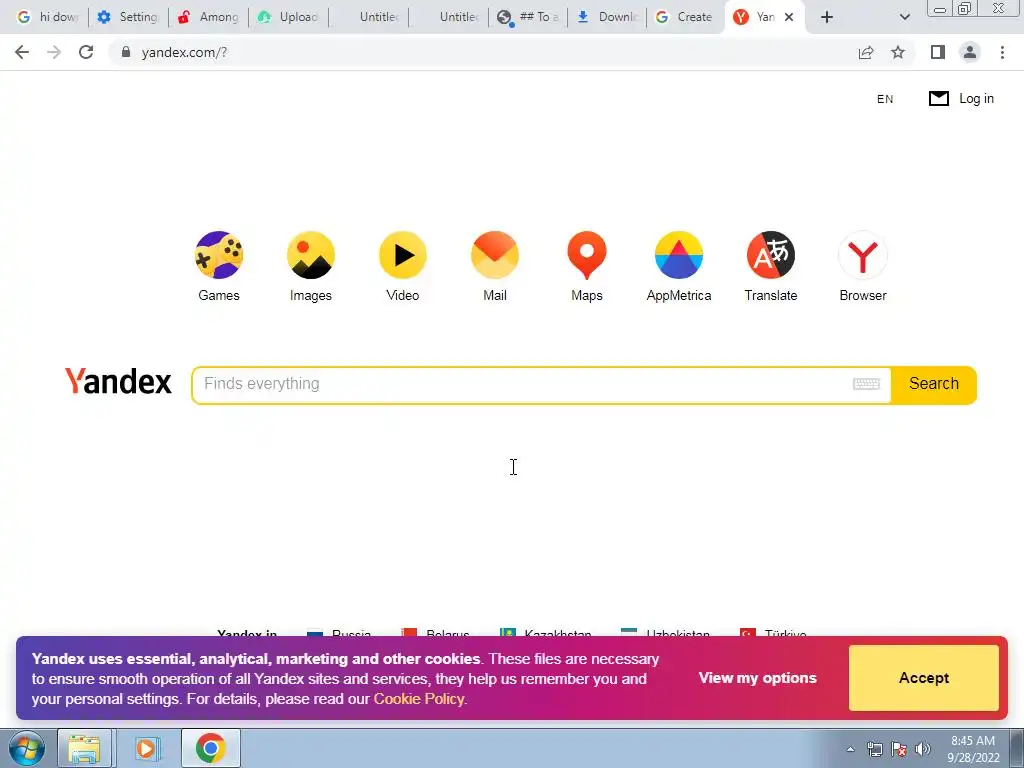The width and height of the screenshot is (1024, 768).
Task: Switch to the Upload tab
Action: point(289,17)
